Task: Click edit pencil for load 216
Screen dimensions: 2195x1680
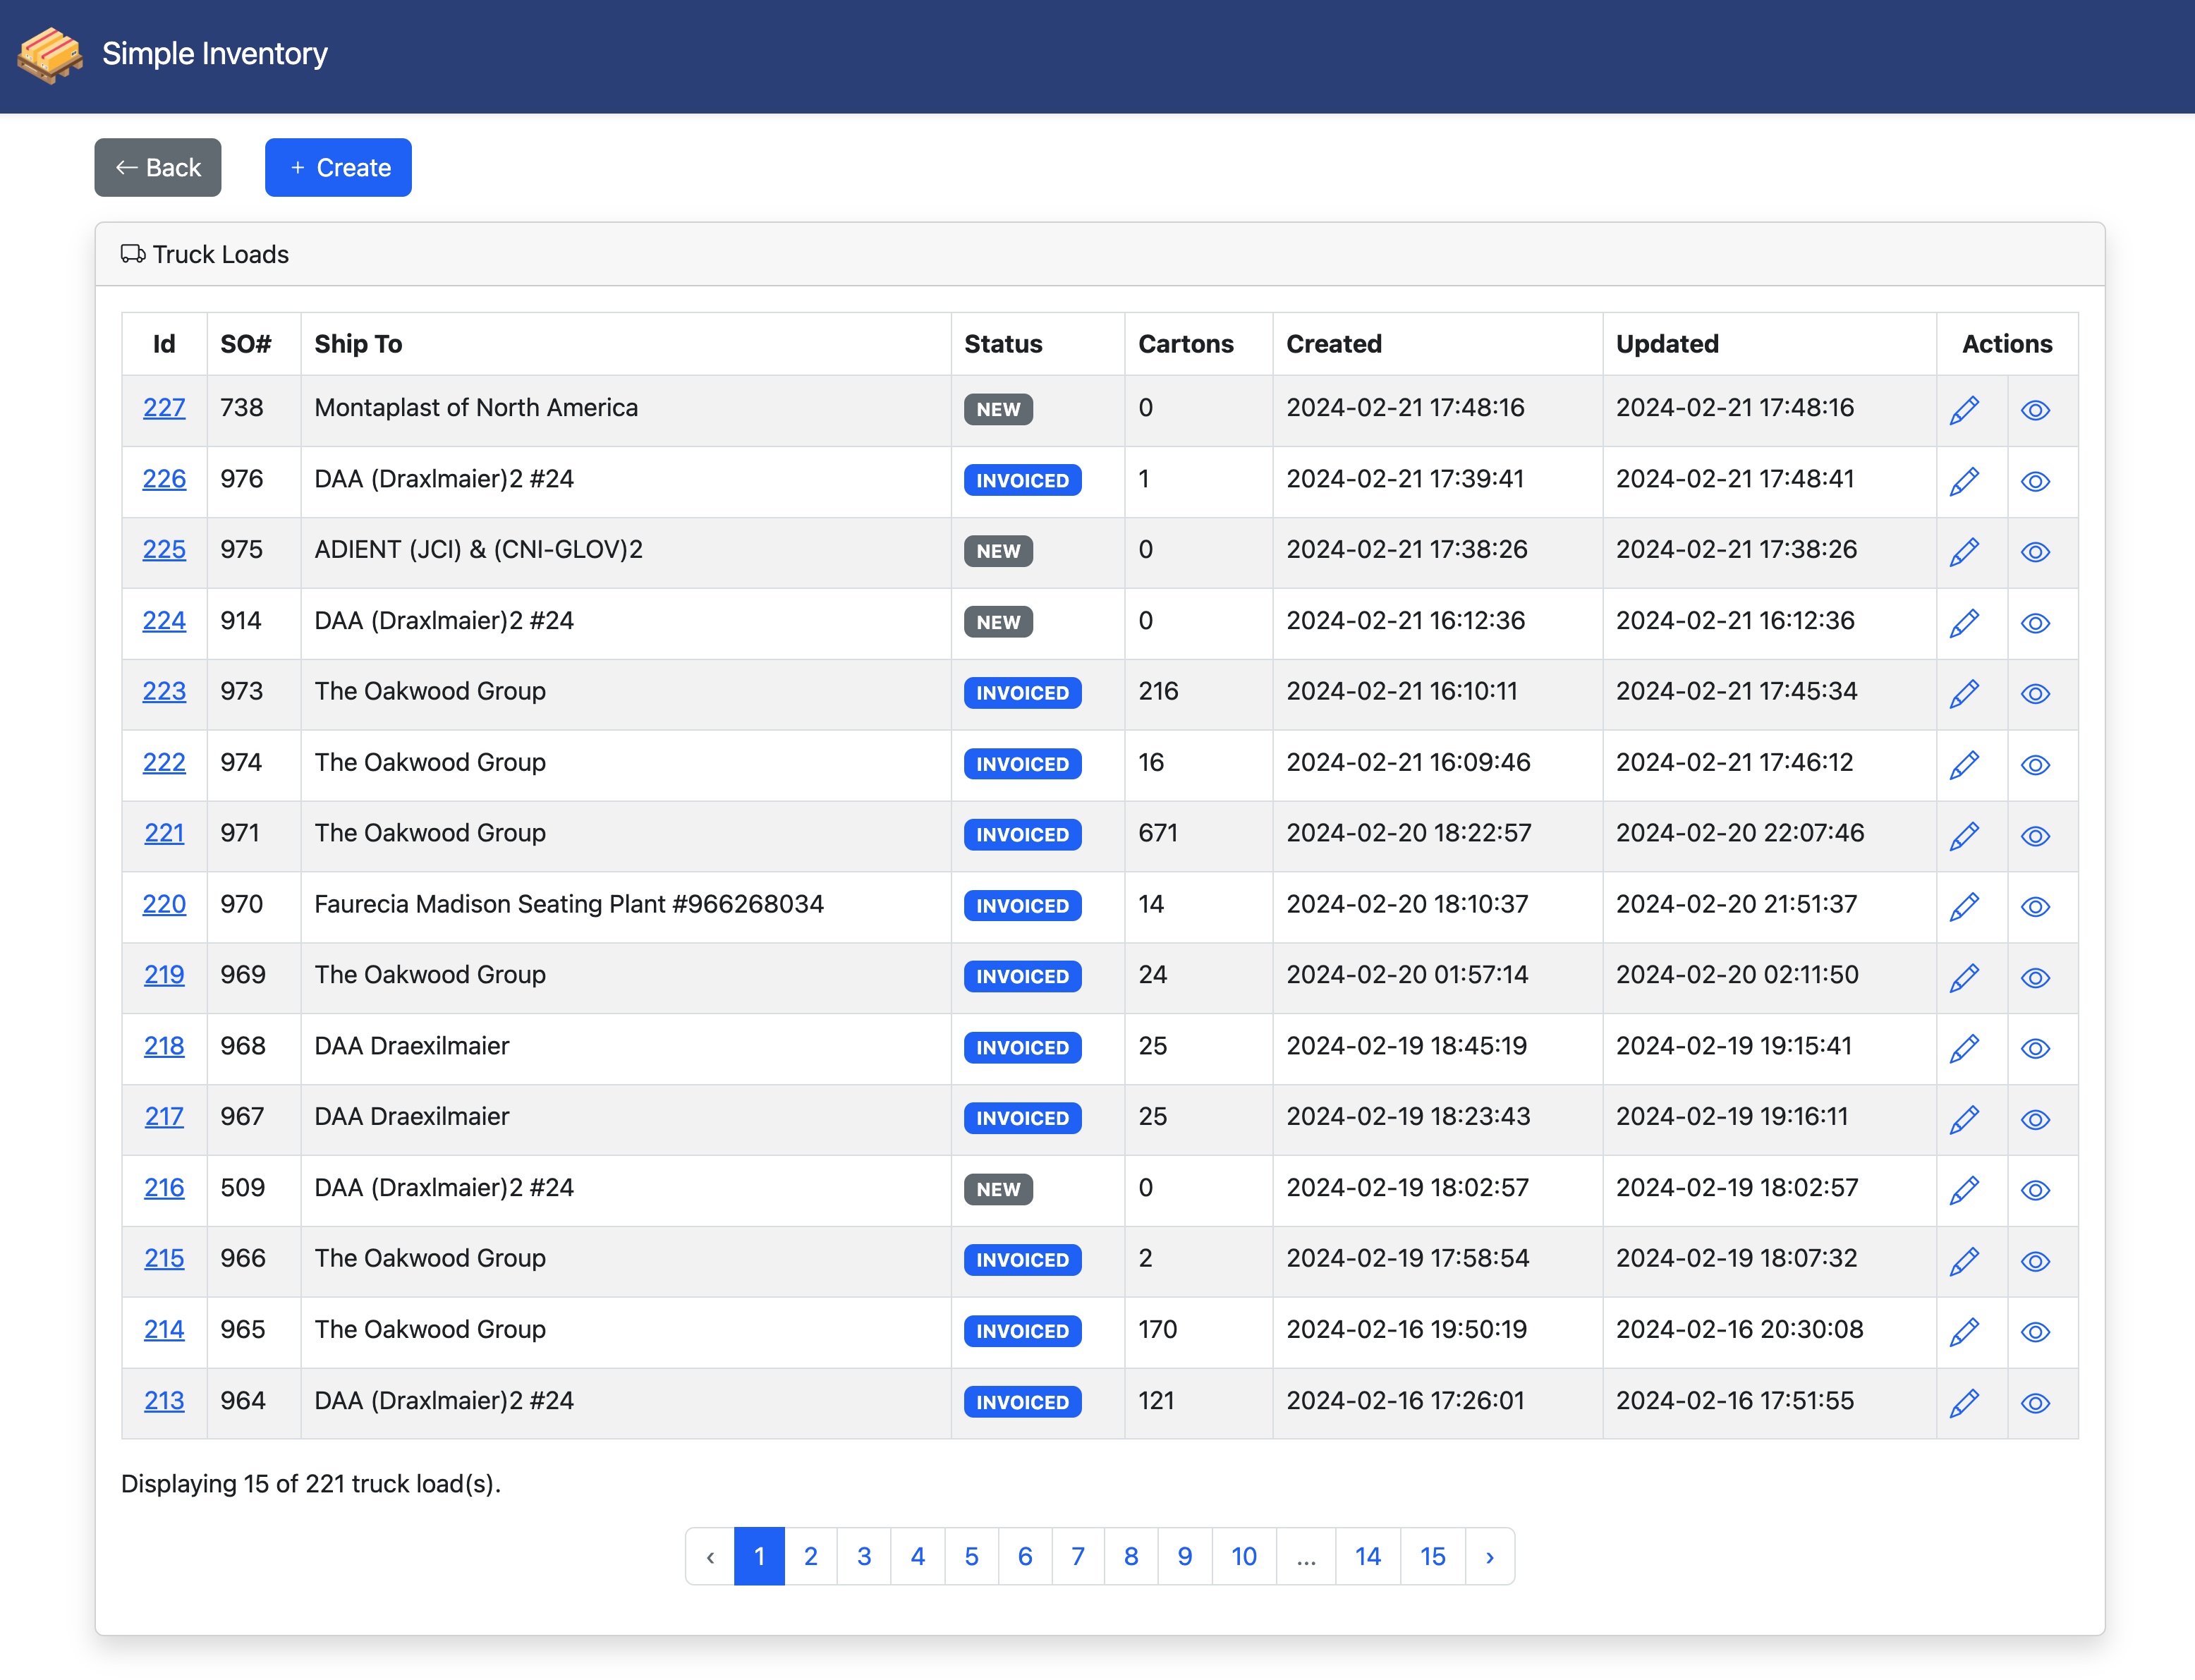Action: click(x=1964, y=1190)
